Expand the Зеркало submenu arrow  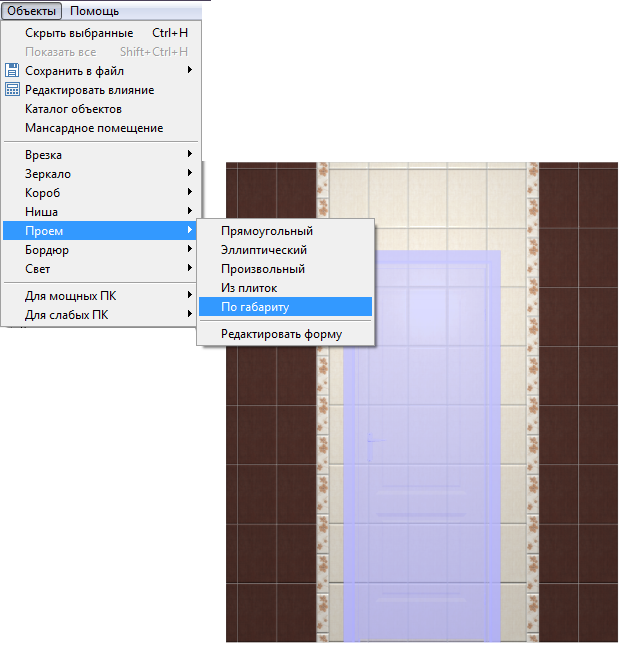pyautogui.click(x=190, y=172)
